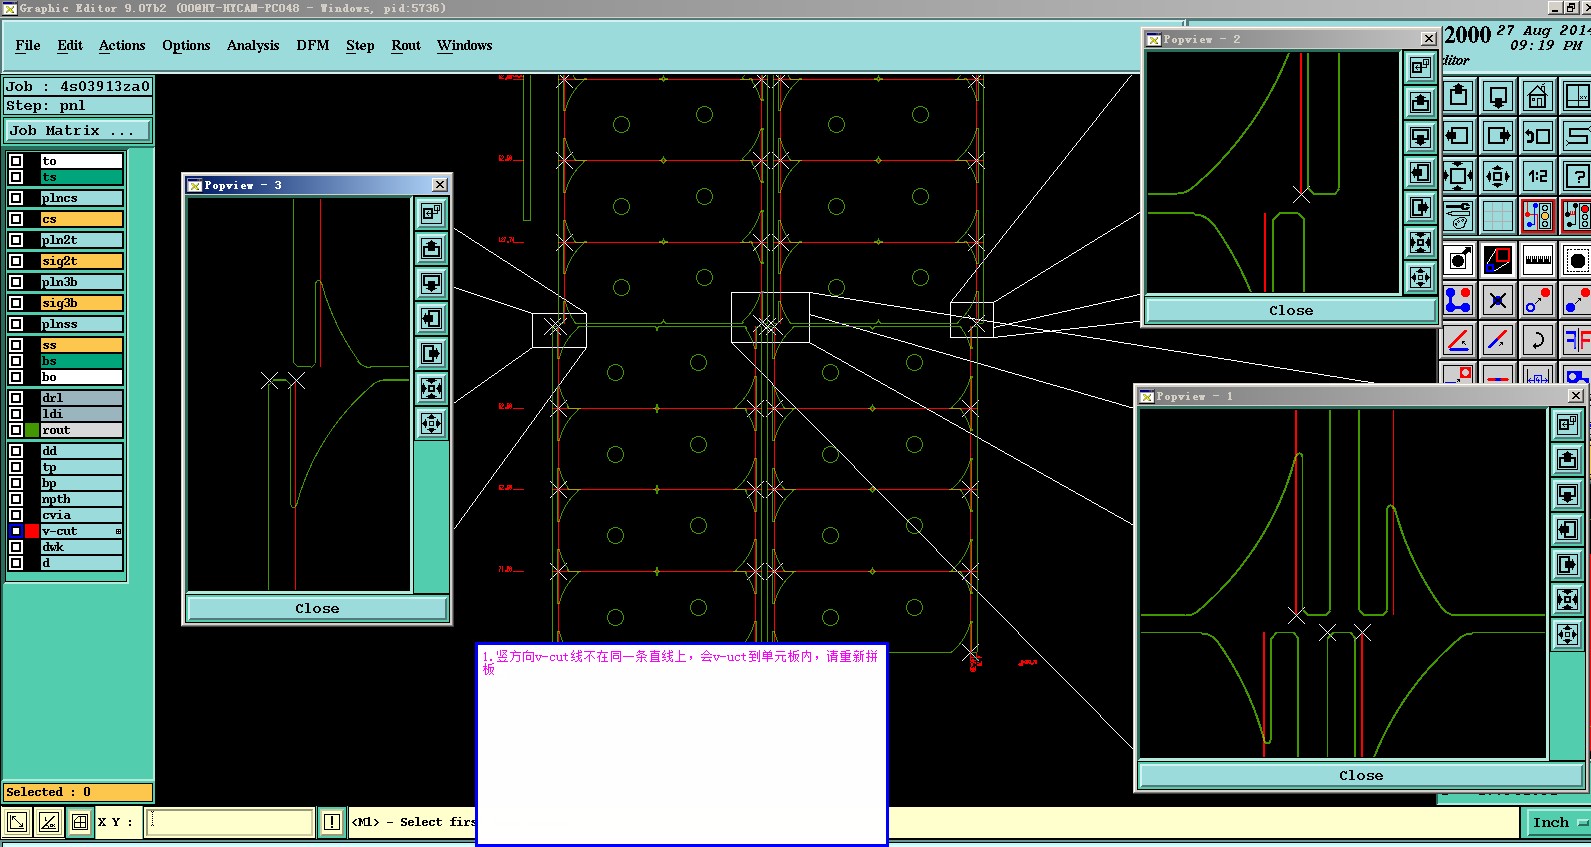Click the pan right icon in right toolbar
1591x847 pixels.
pos(1498,136)
